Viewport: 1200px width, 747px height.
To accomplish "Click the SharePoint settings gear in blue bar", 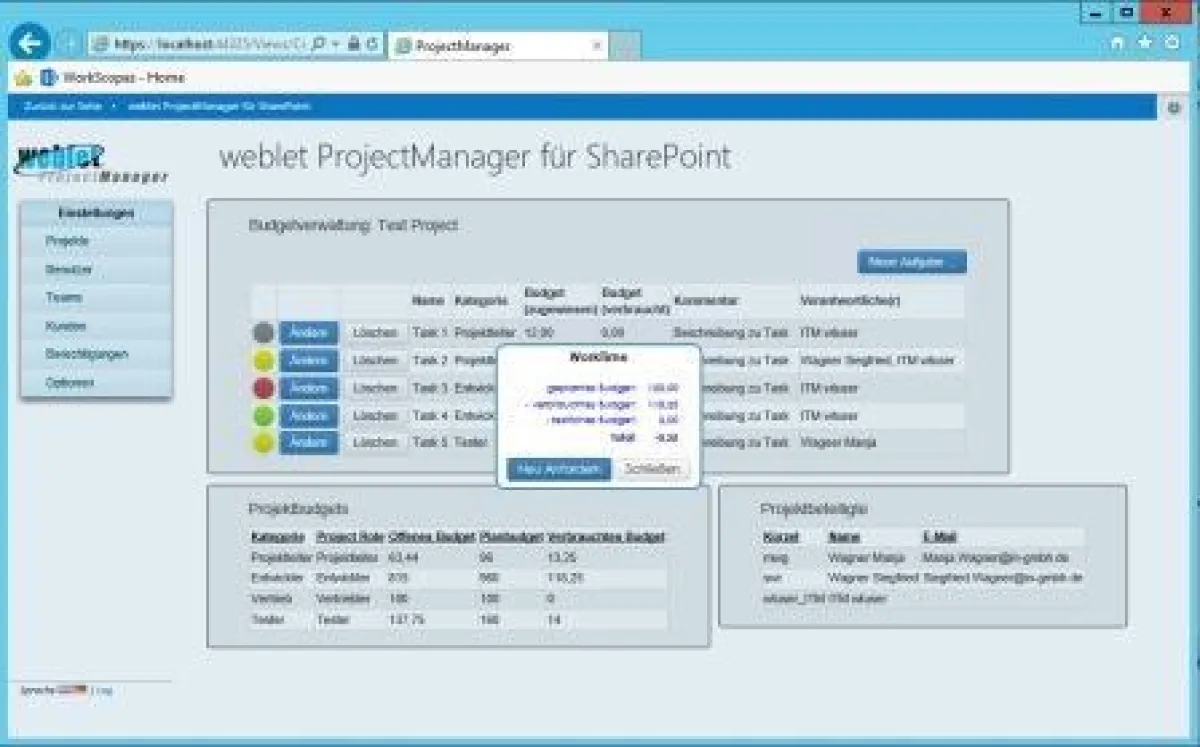I will 1174,108.
